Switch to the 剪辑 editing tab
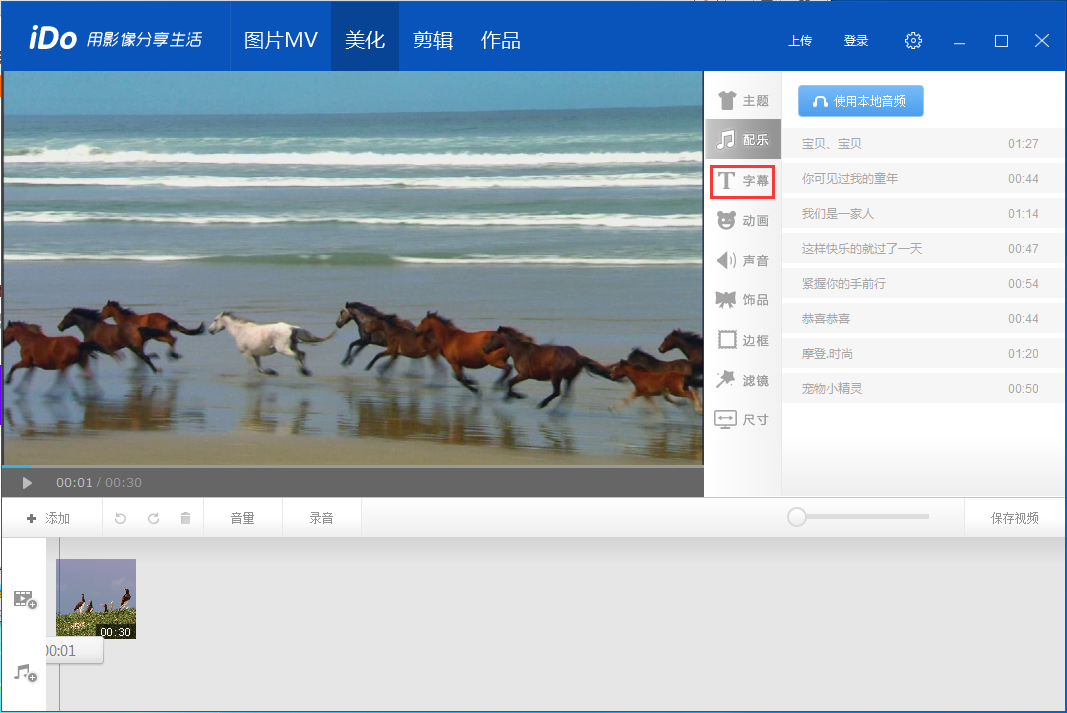 click(433, 41)
